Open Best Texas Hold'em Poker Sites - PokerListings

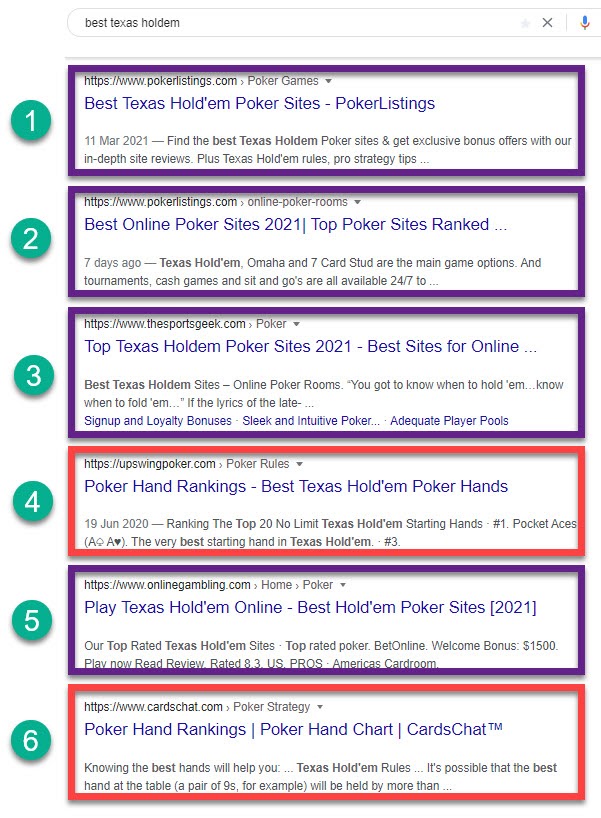(x=259, y=104)
